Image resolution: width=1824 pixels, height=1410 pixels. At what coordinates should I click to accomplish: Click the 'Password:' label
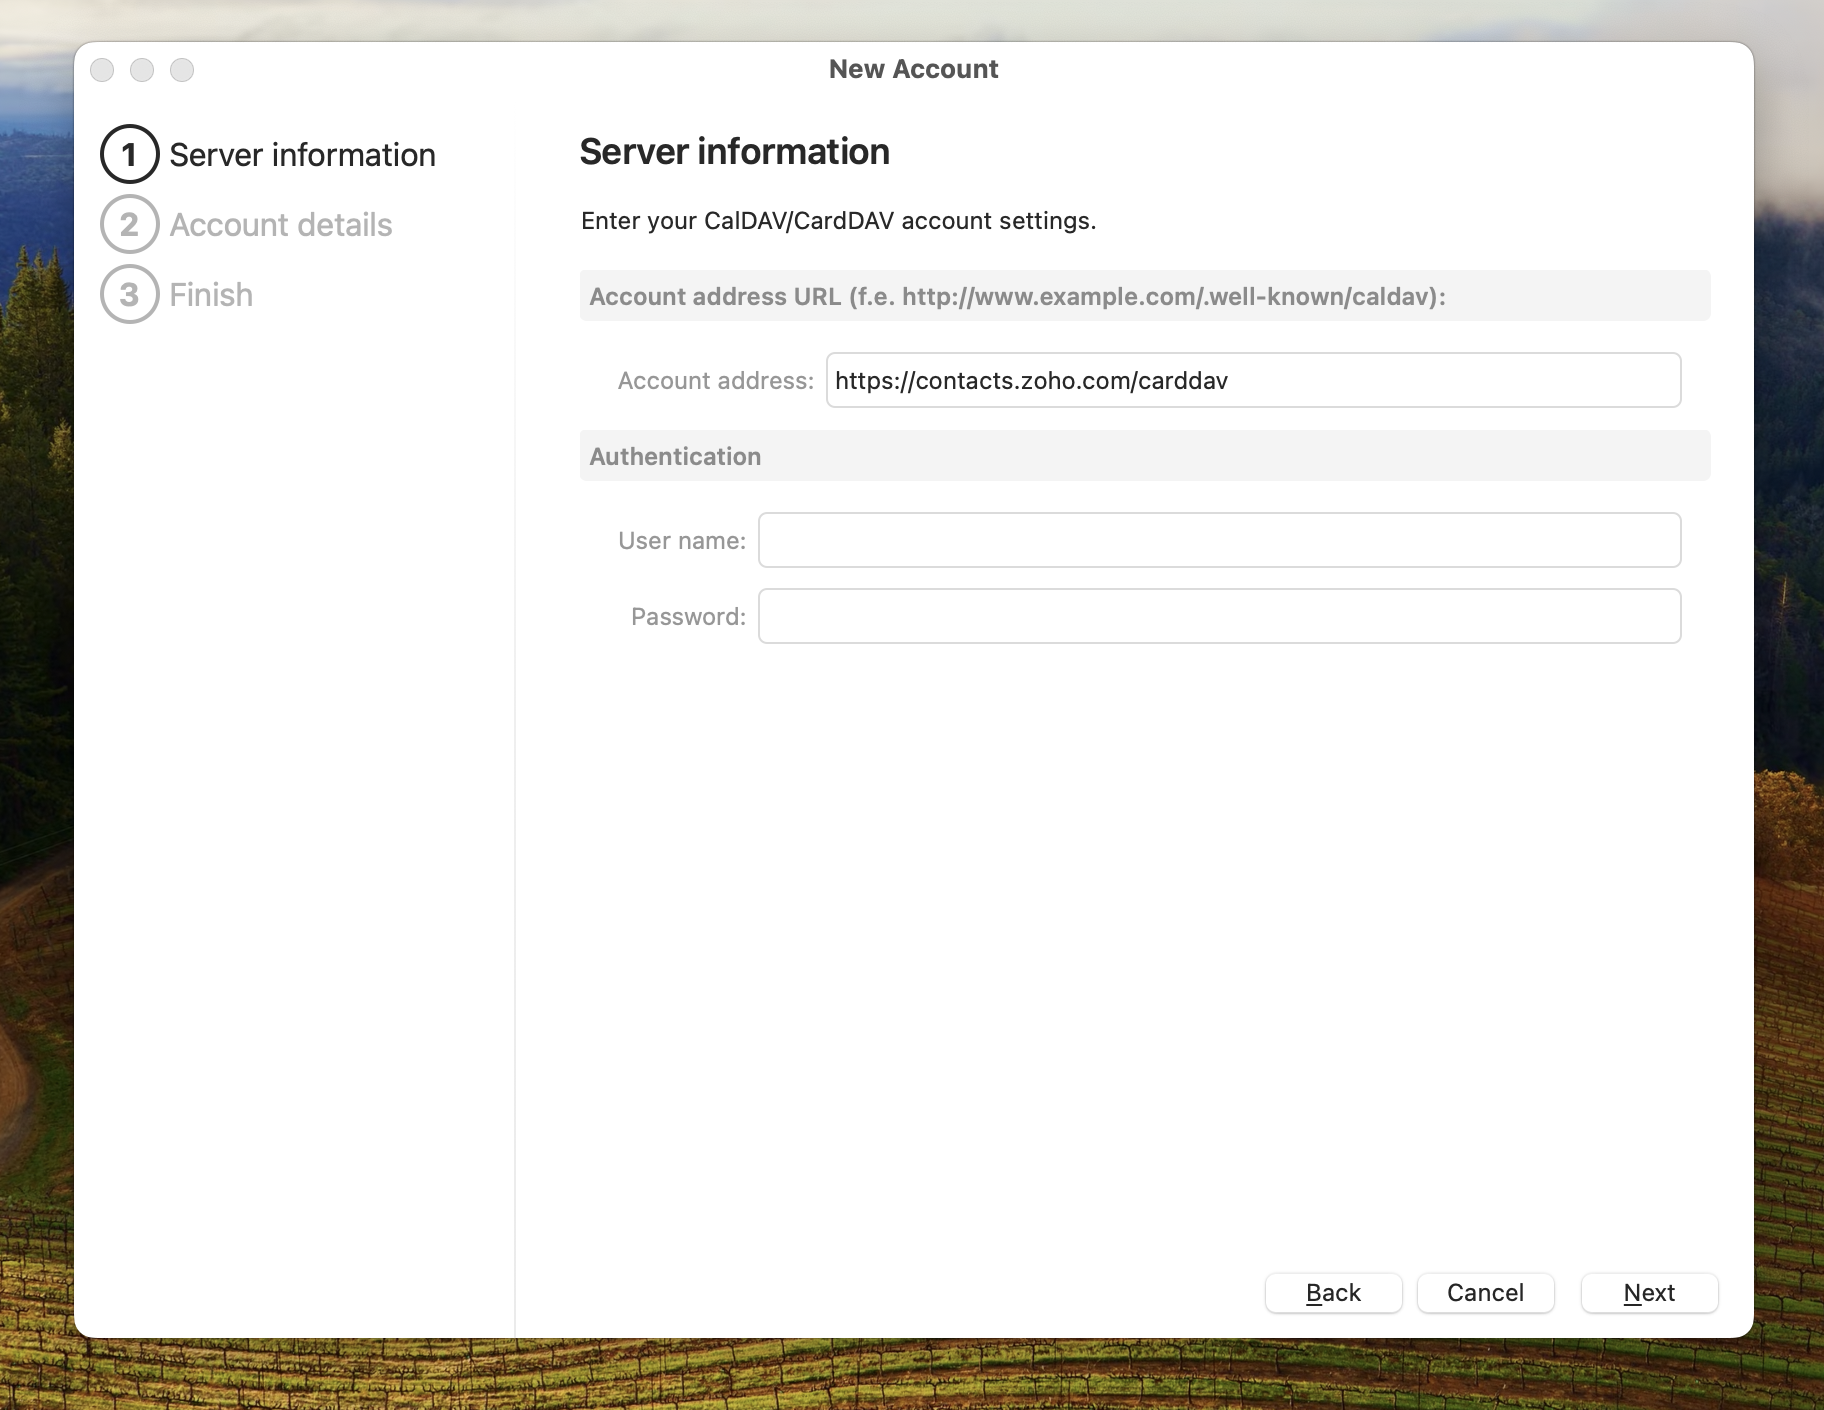tap(688, 617)
